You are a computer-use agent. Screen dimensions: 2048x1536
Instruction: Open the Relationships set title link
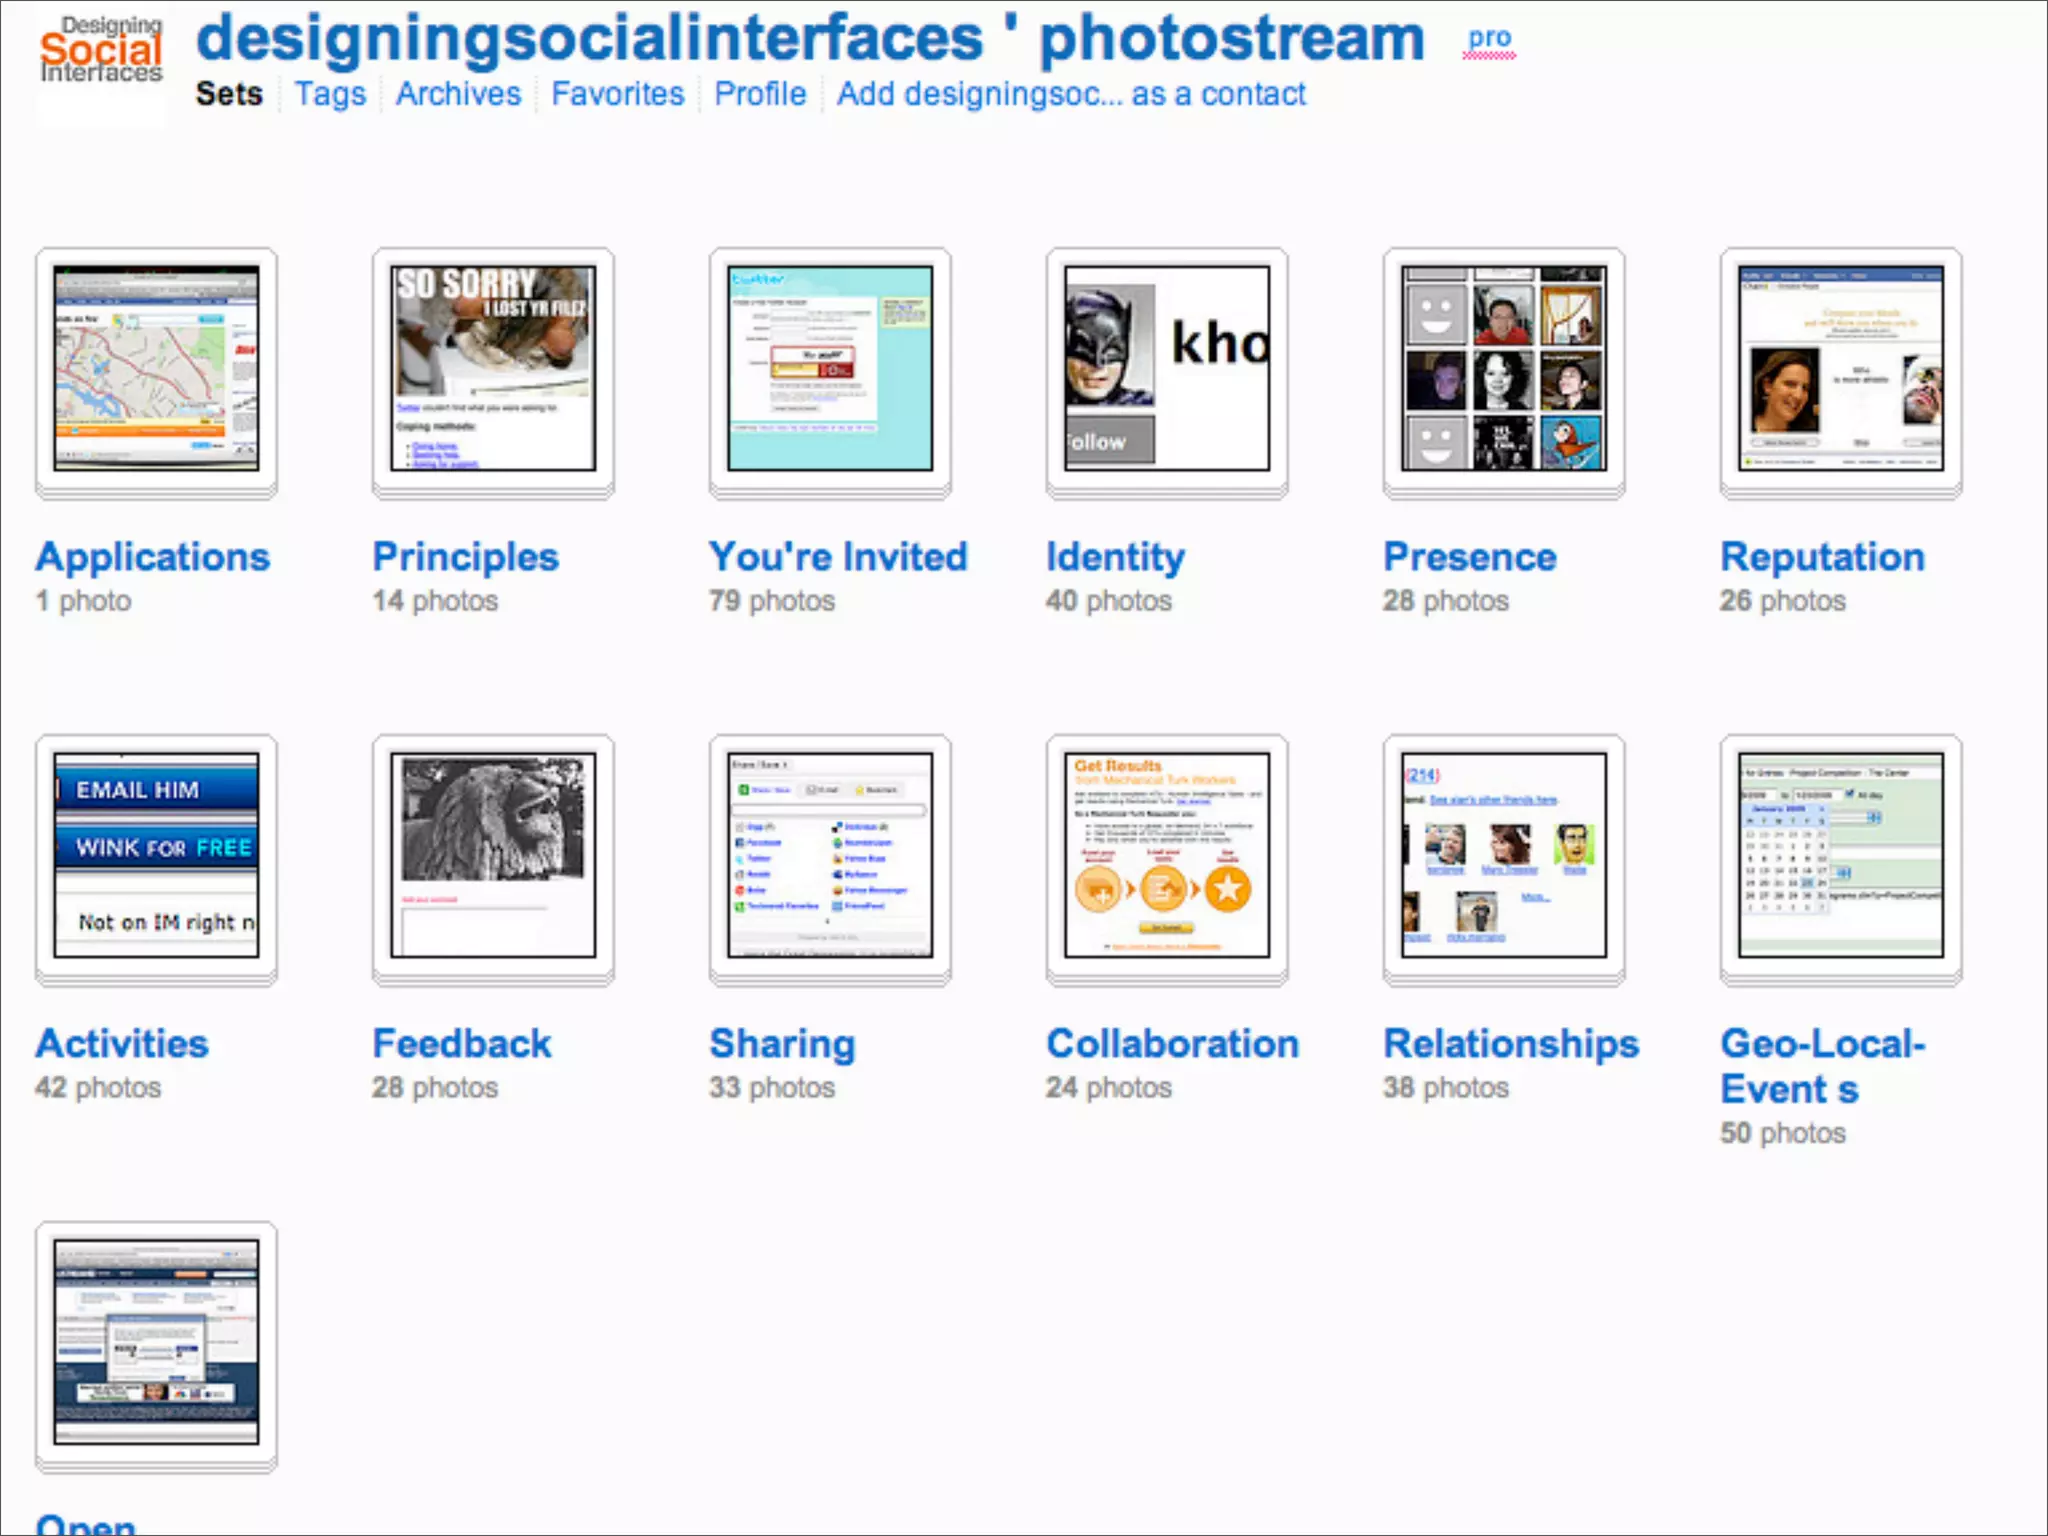click(x=1511, y=1044)
